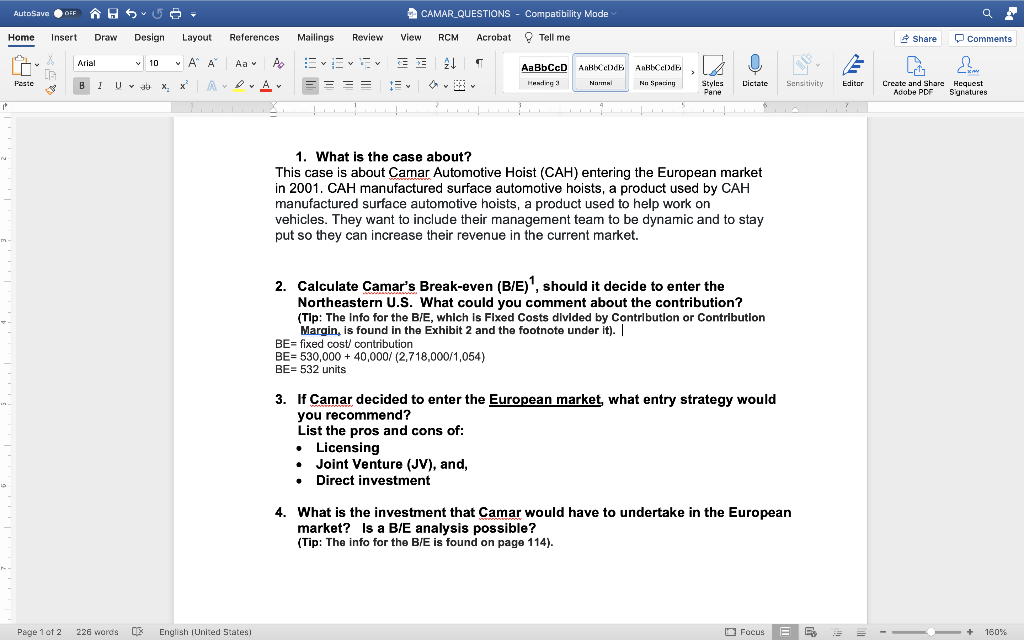Open the Comments panel
This screenshot has width=1024, height=640.
pyautogui.click(x=981, y=38)
